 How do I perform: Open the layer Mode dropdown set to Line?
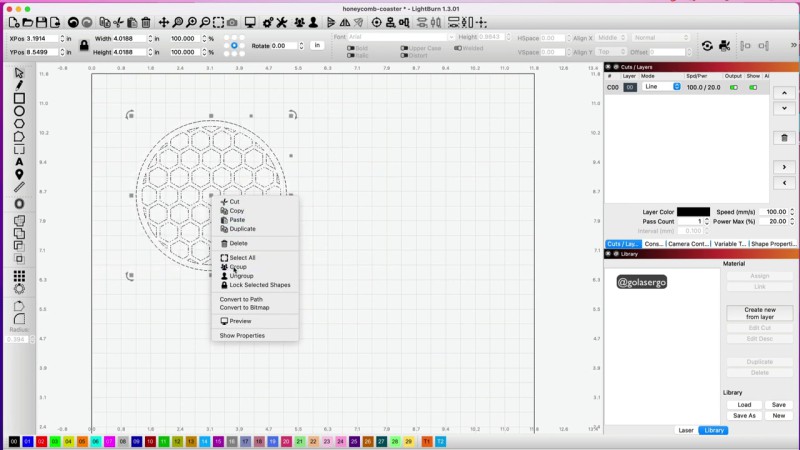coord(662,87)
